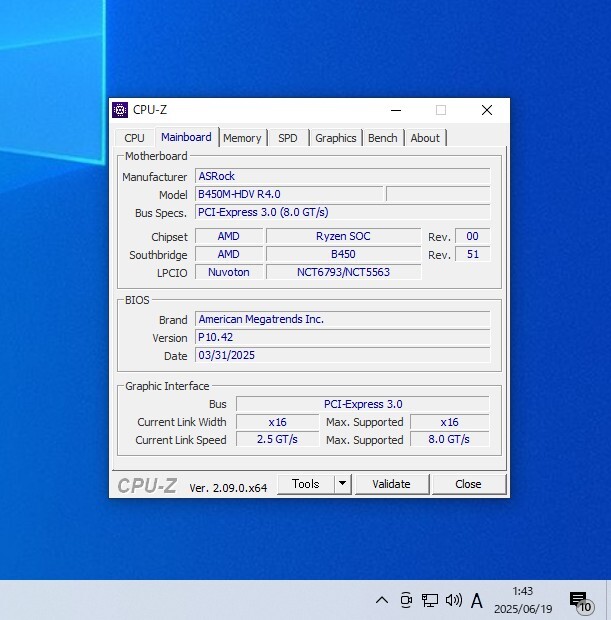Switch to the SPD tab

[288, 138]
